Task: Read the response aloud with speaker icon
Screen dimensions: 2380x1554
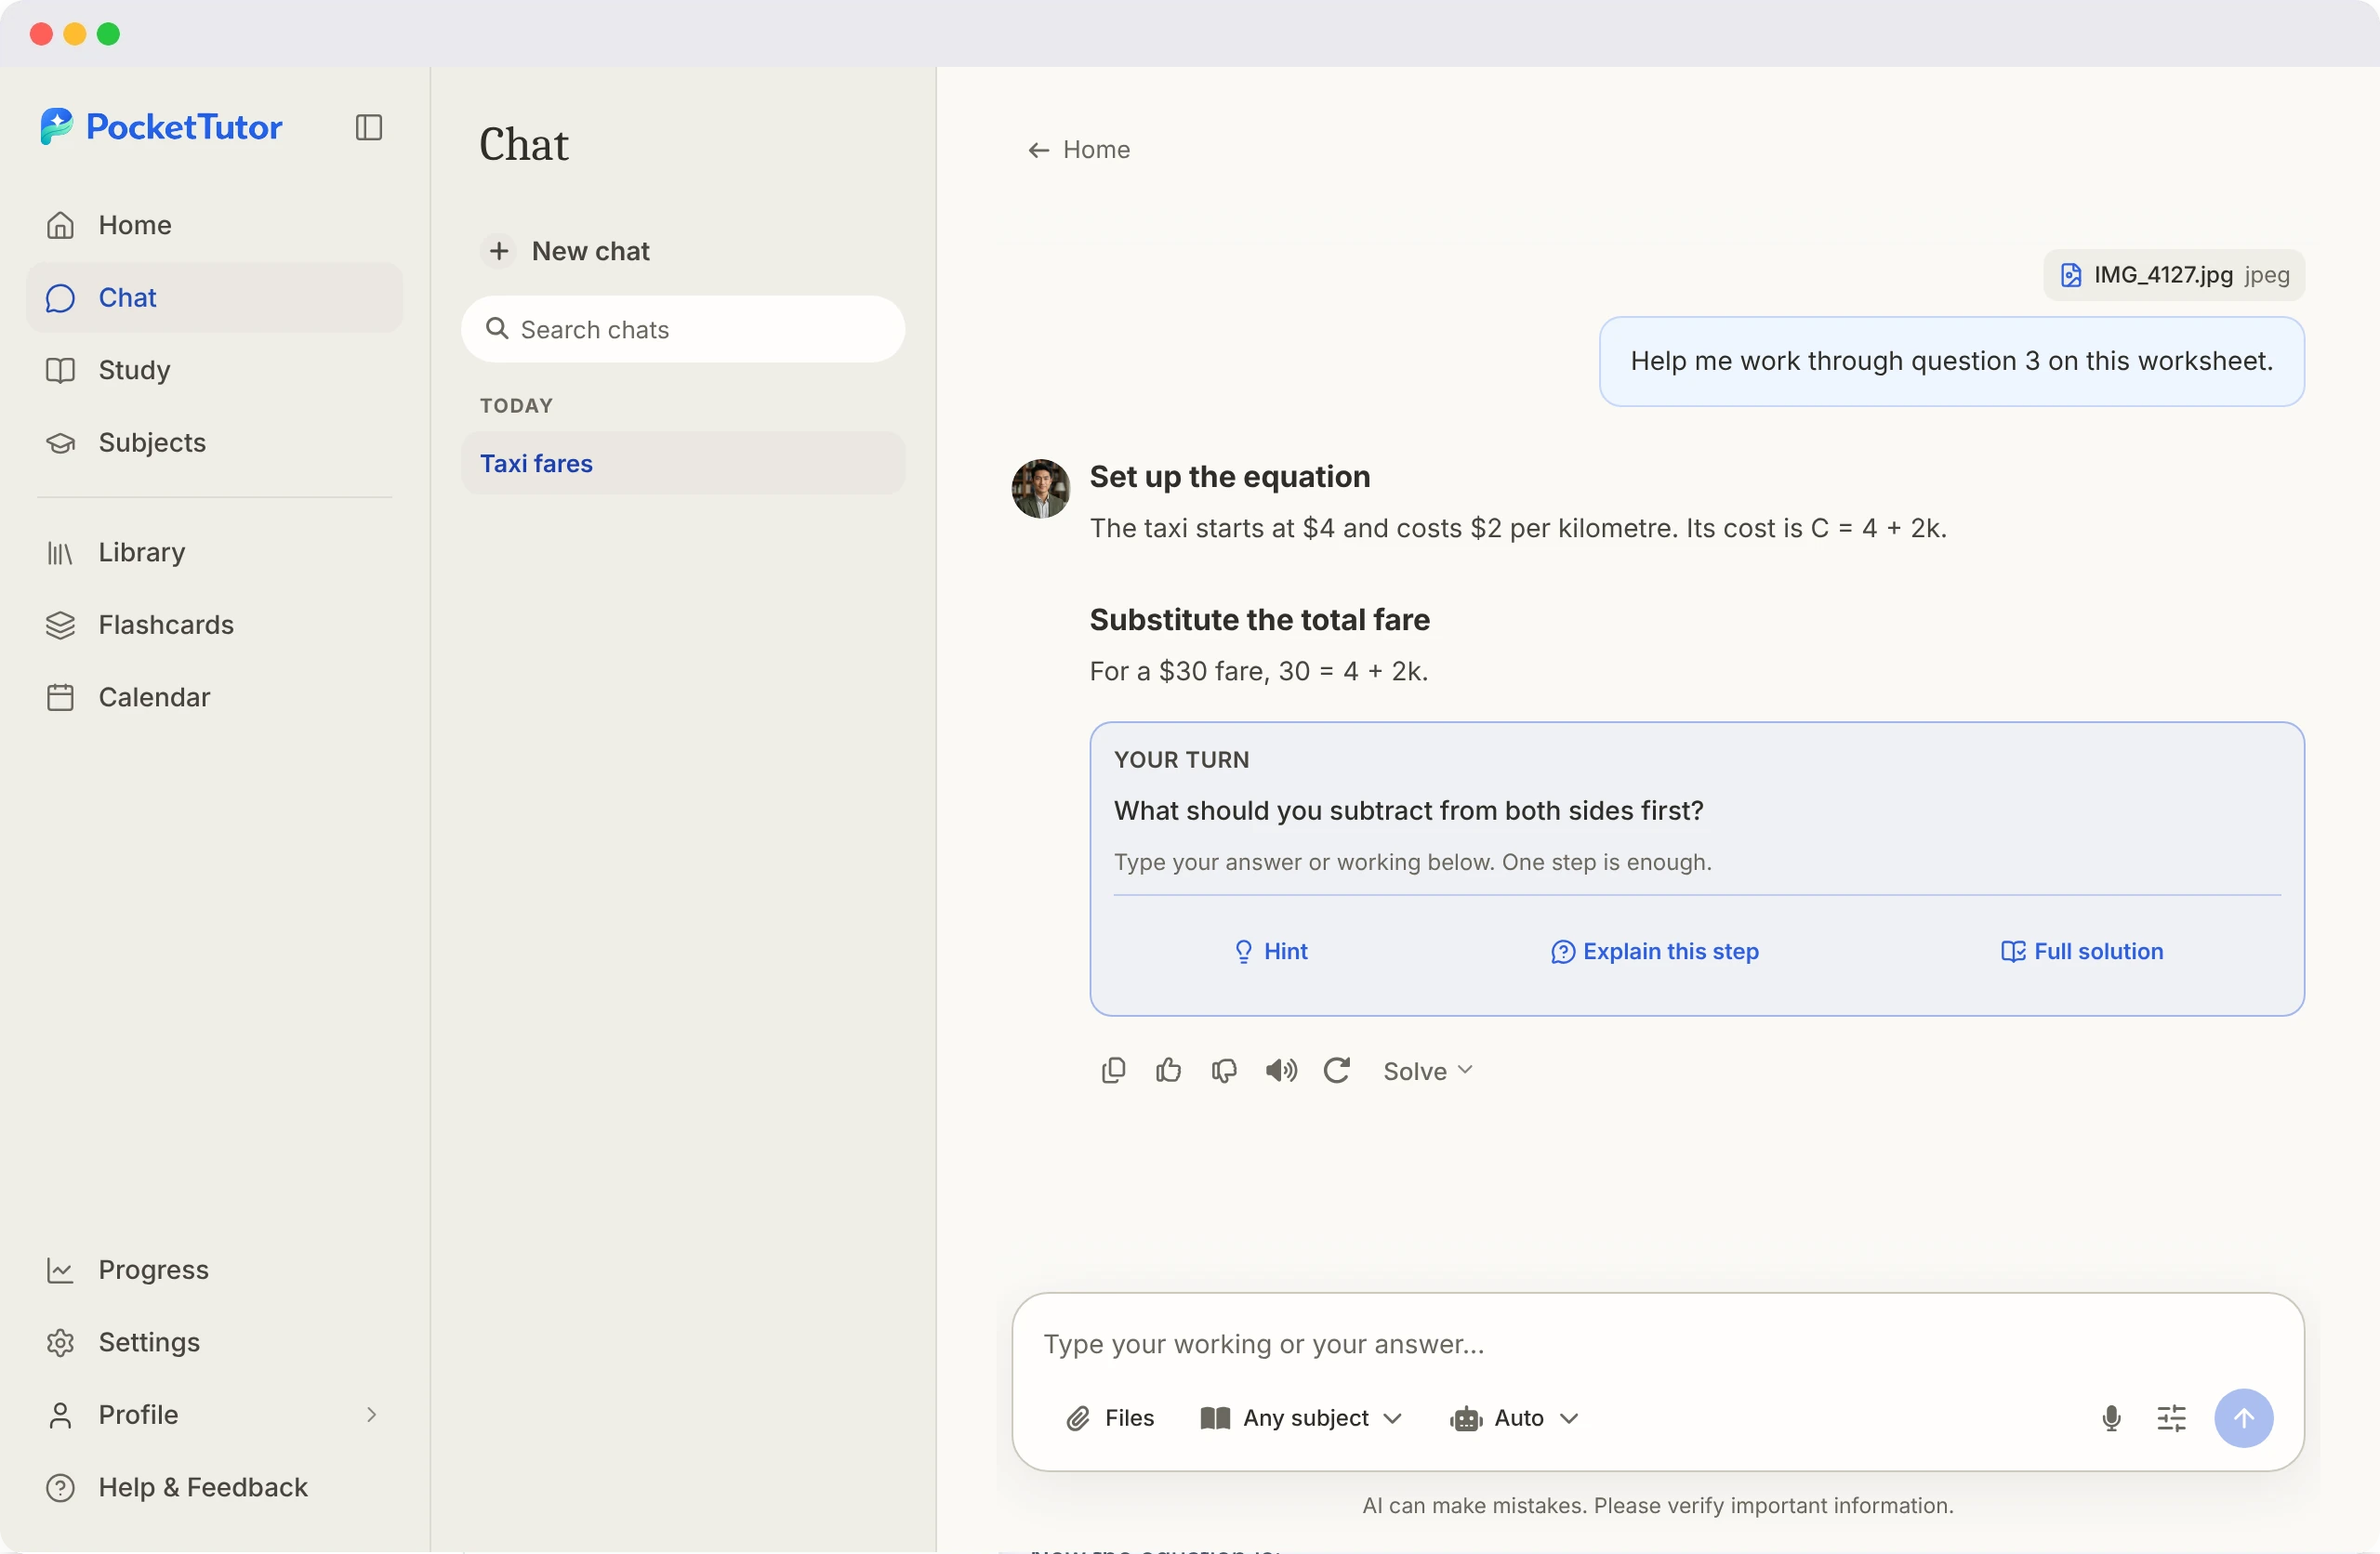Action: [x=1281, y=1070]
